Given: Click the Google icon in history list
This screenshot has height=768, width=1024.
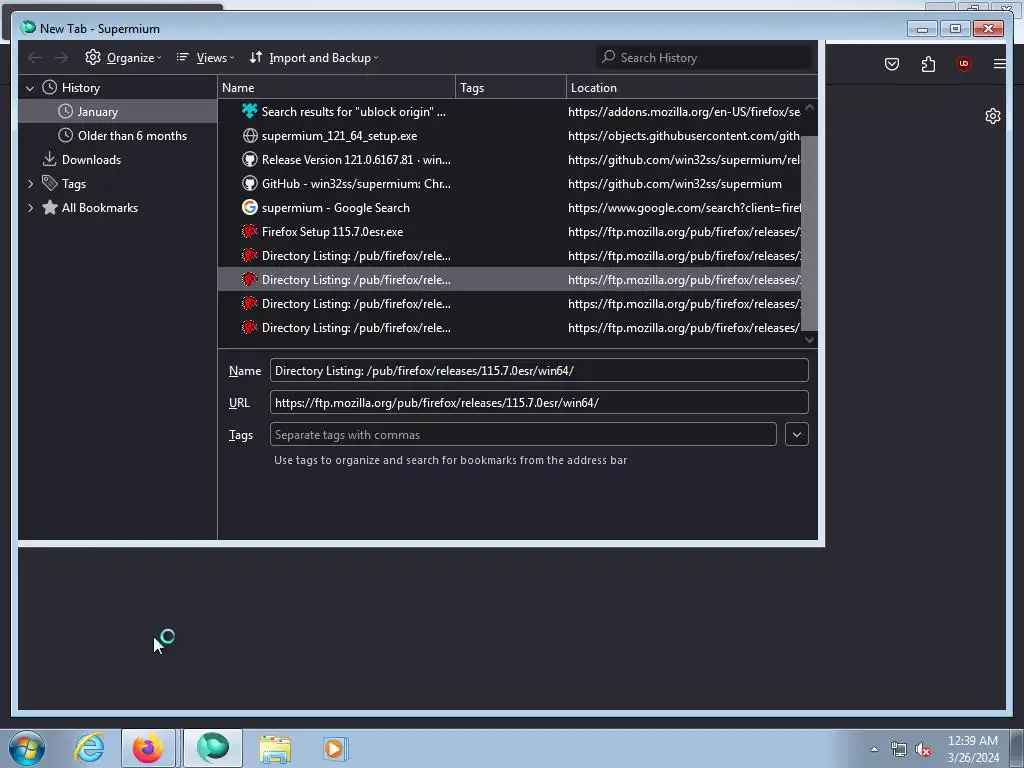Looking at the screenshot, I should pyautogui.click(x=249, y=208).
